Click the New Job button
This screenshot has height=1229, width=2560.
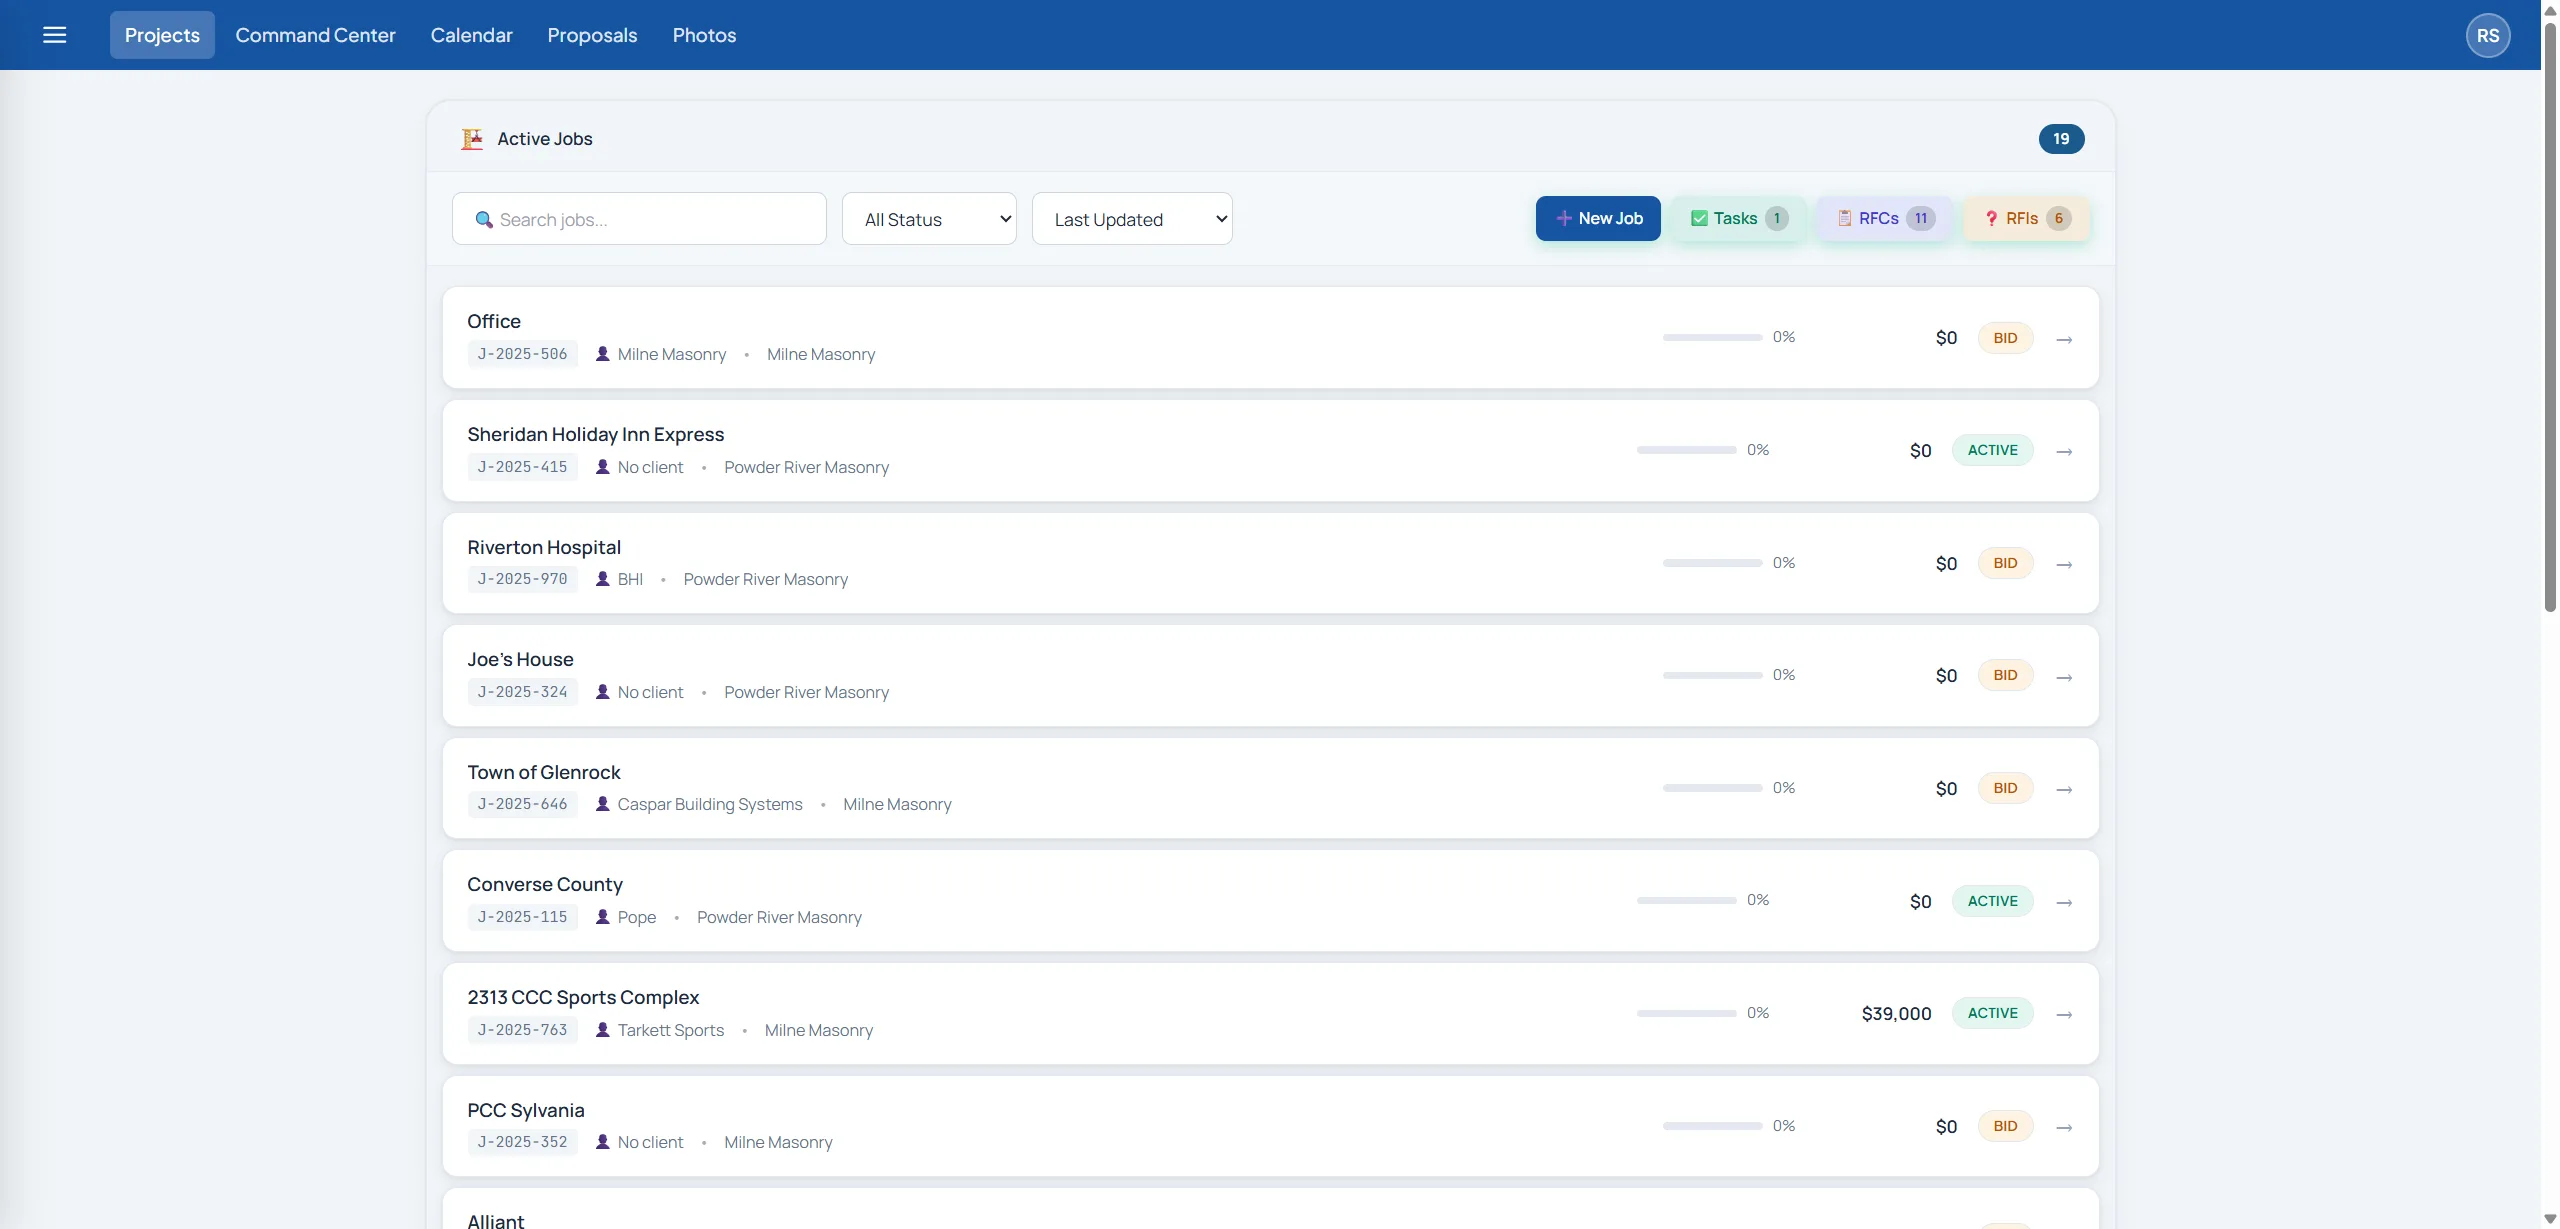[1598, 218]
